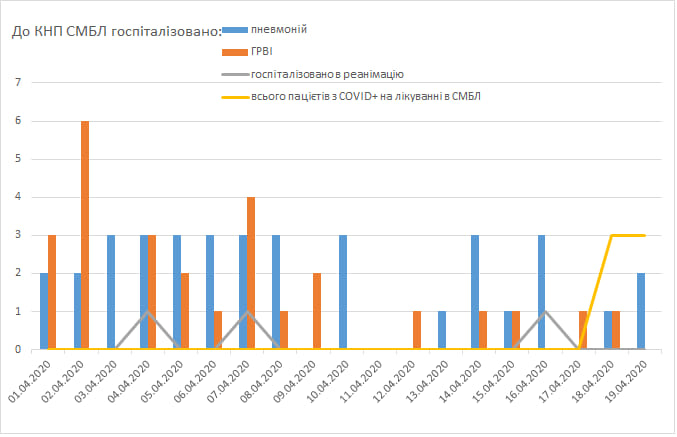Click the 01.04.2020 date axis label

pyautogui.click(x=28, y=383)
